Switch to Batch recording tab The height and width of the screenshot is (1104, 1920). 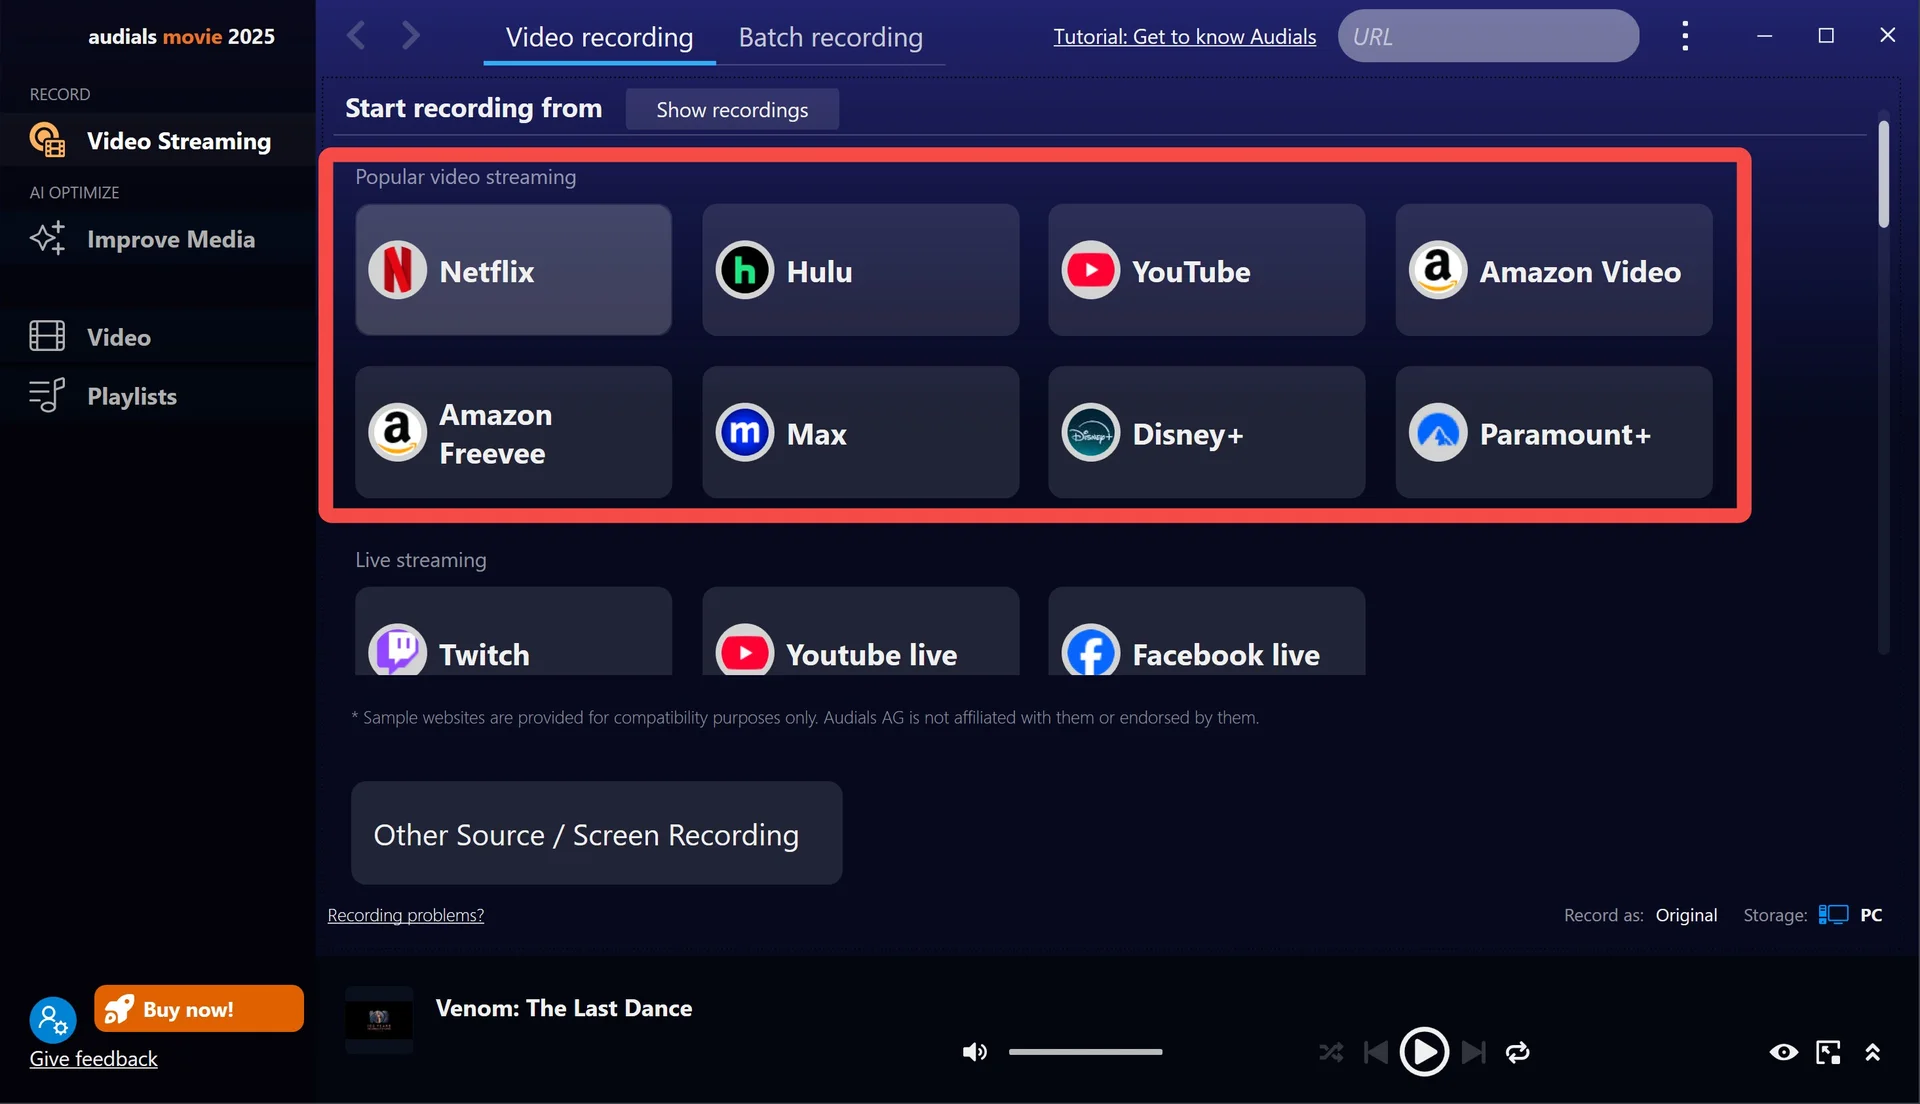pos(830,37)
